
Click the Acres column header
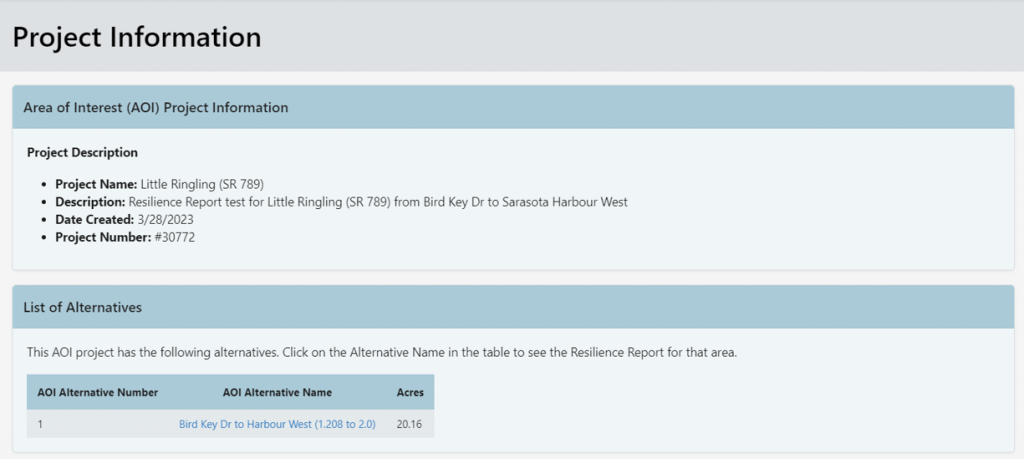tap(409, 392)
